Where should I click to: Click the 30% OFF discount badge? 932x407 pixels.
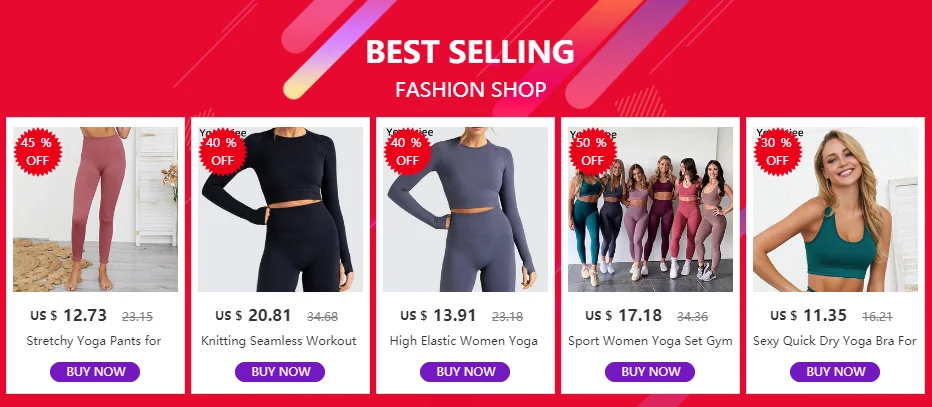(x=777, y=152)
